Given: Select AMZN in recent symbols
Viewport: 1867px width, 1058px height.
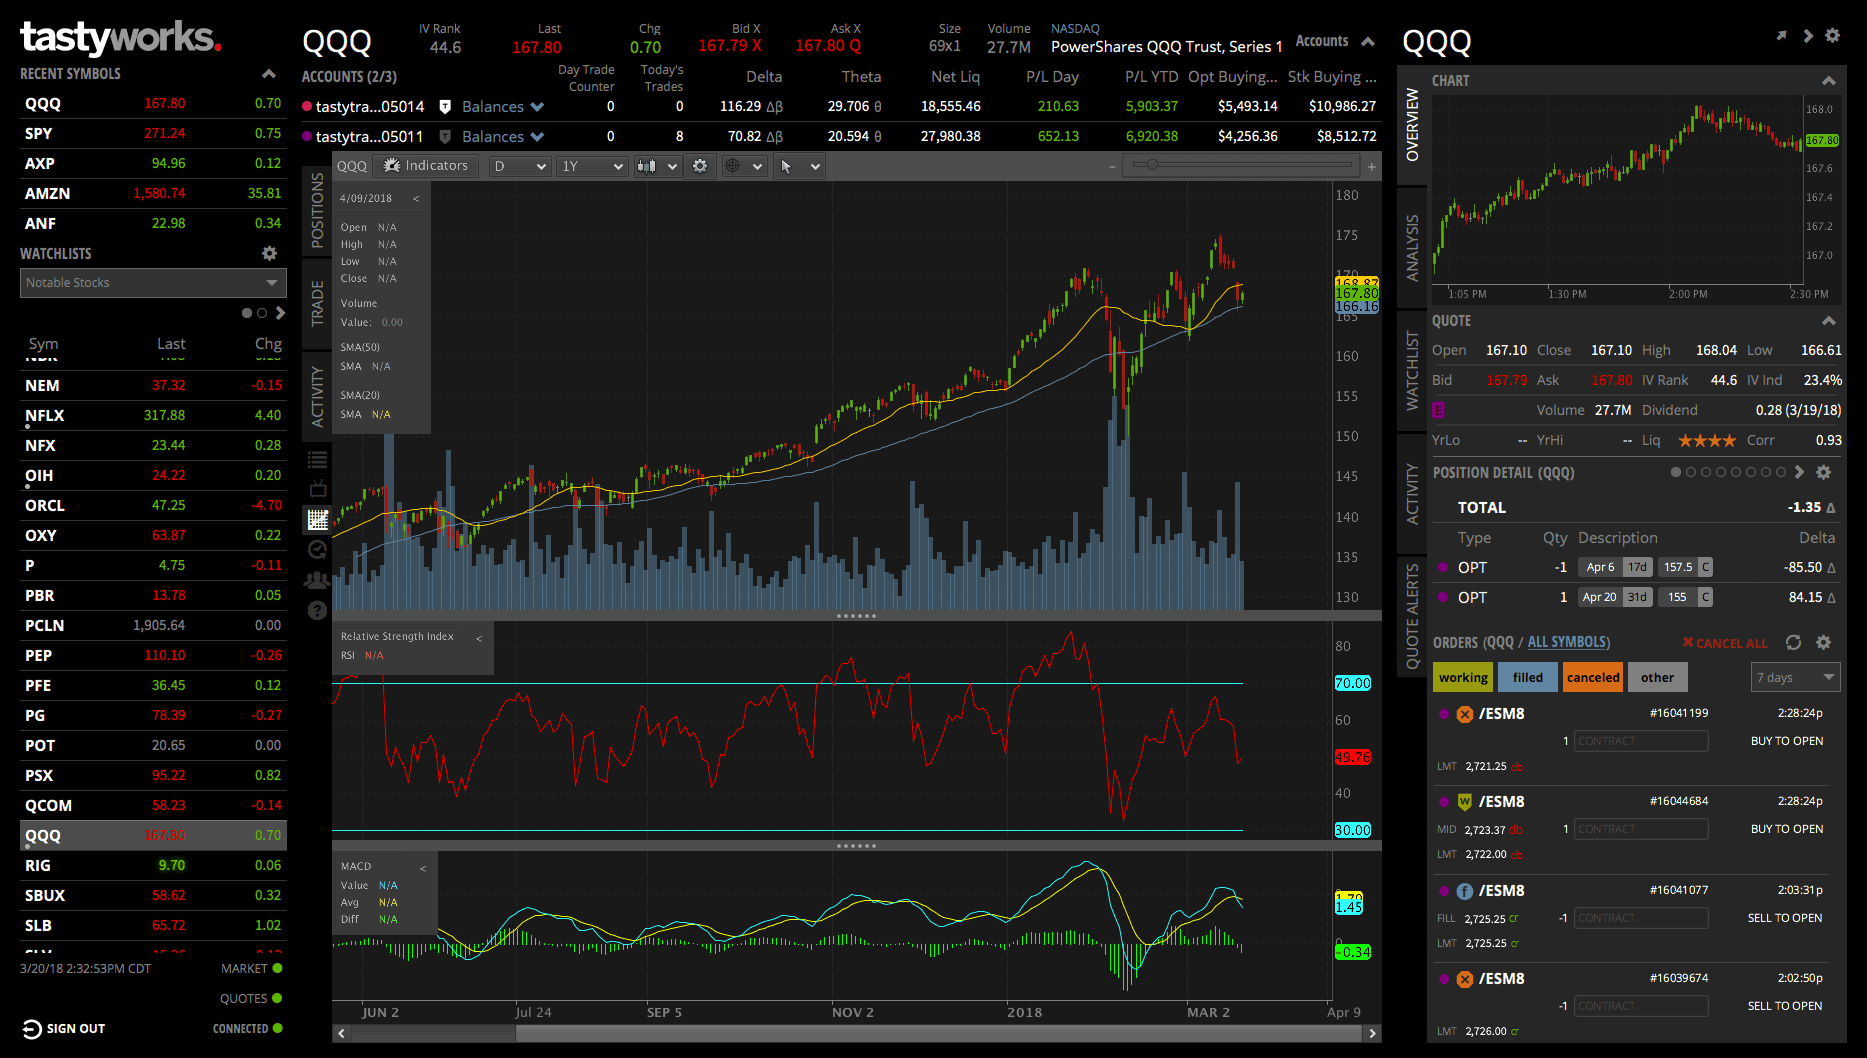Looking at the screenshot, I should click(x=153, y=193).
